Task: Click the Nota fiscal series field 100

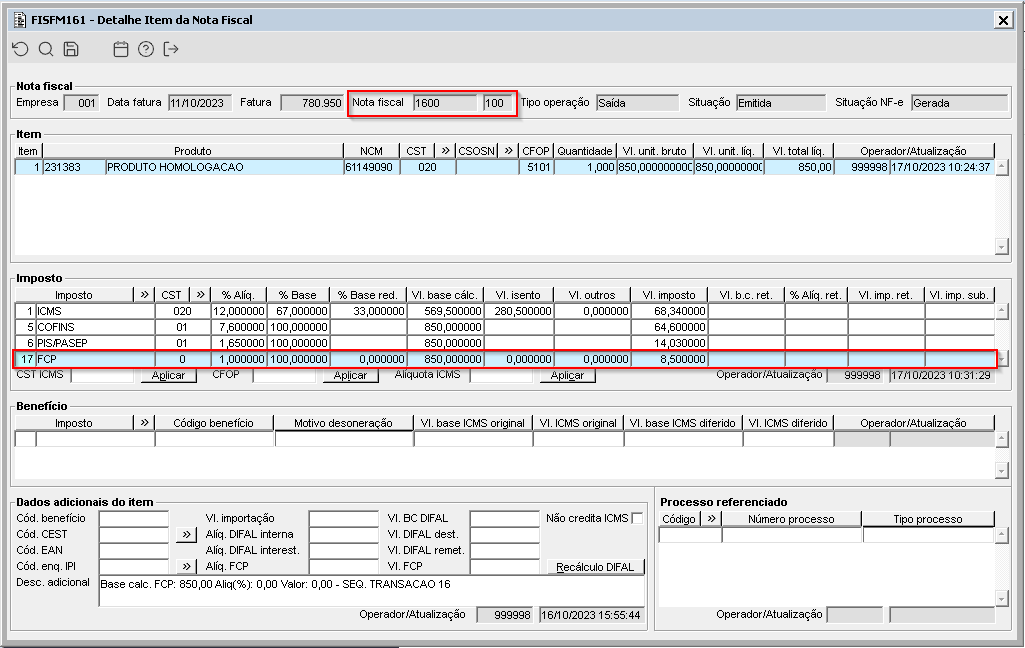Action: [498, 103]
